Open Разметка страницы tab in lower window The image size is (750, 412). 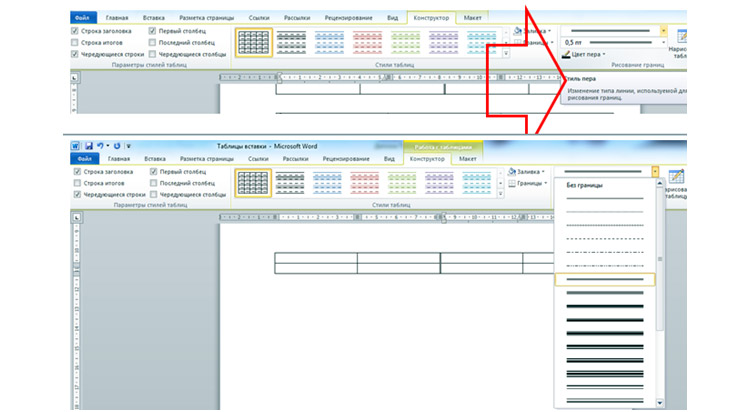coord(207,158)
